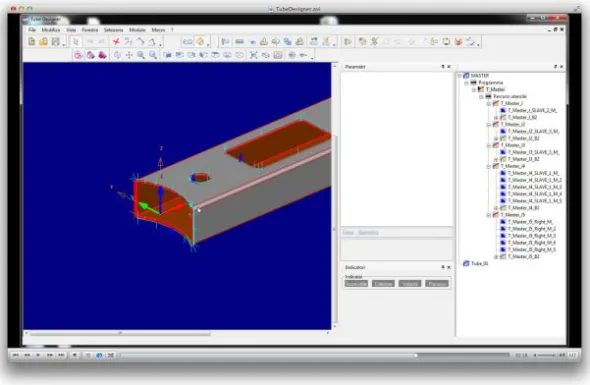
Task: Close the Parametri panel
Action: (x=449, y=67)
